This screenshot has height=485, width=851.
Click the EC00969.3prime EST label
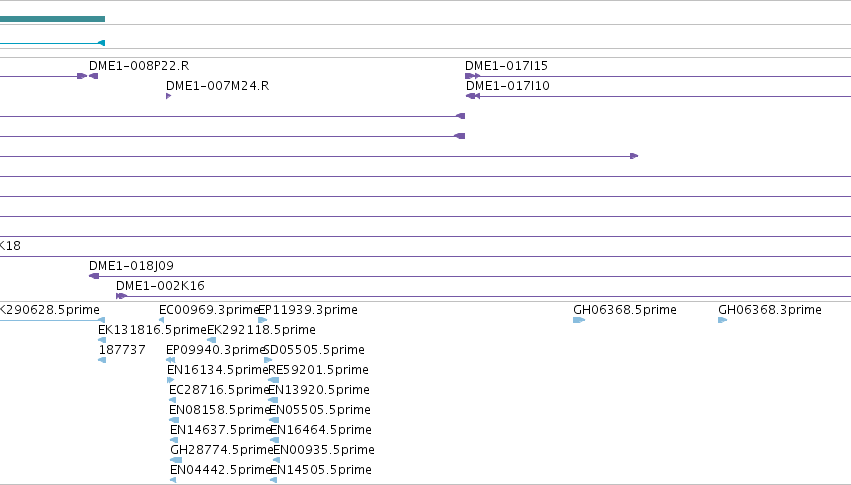209,310
